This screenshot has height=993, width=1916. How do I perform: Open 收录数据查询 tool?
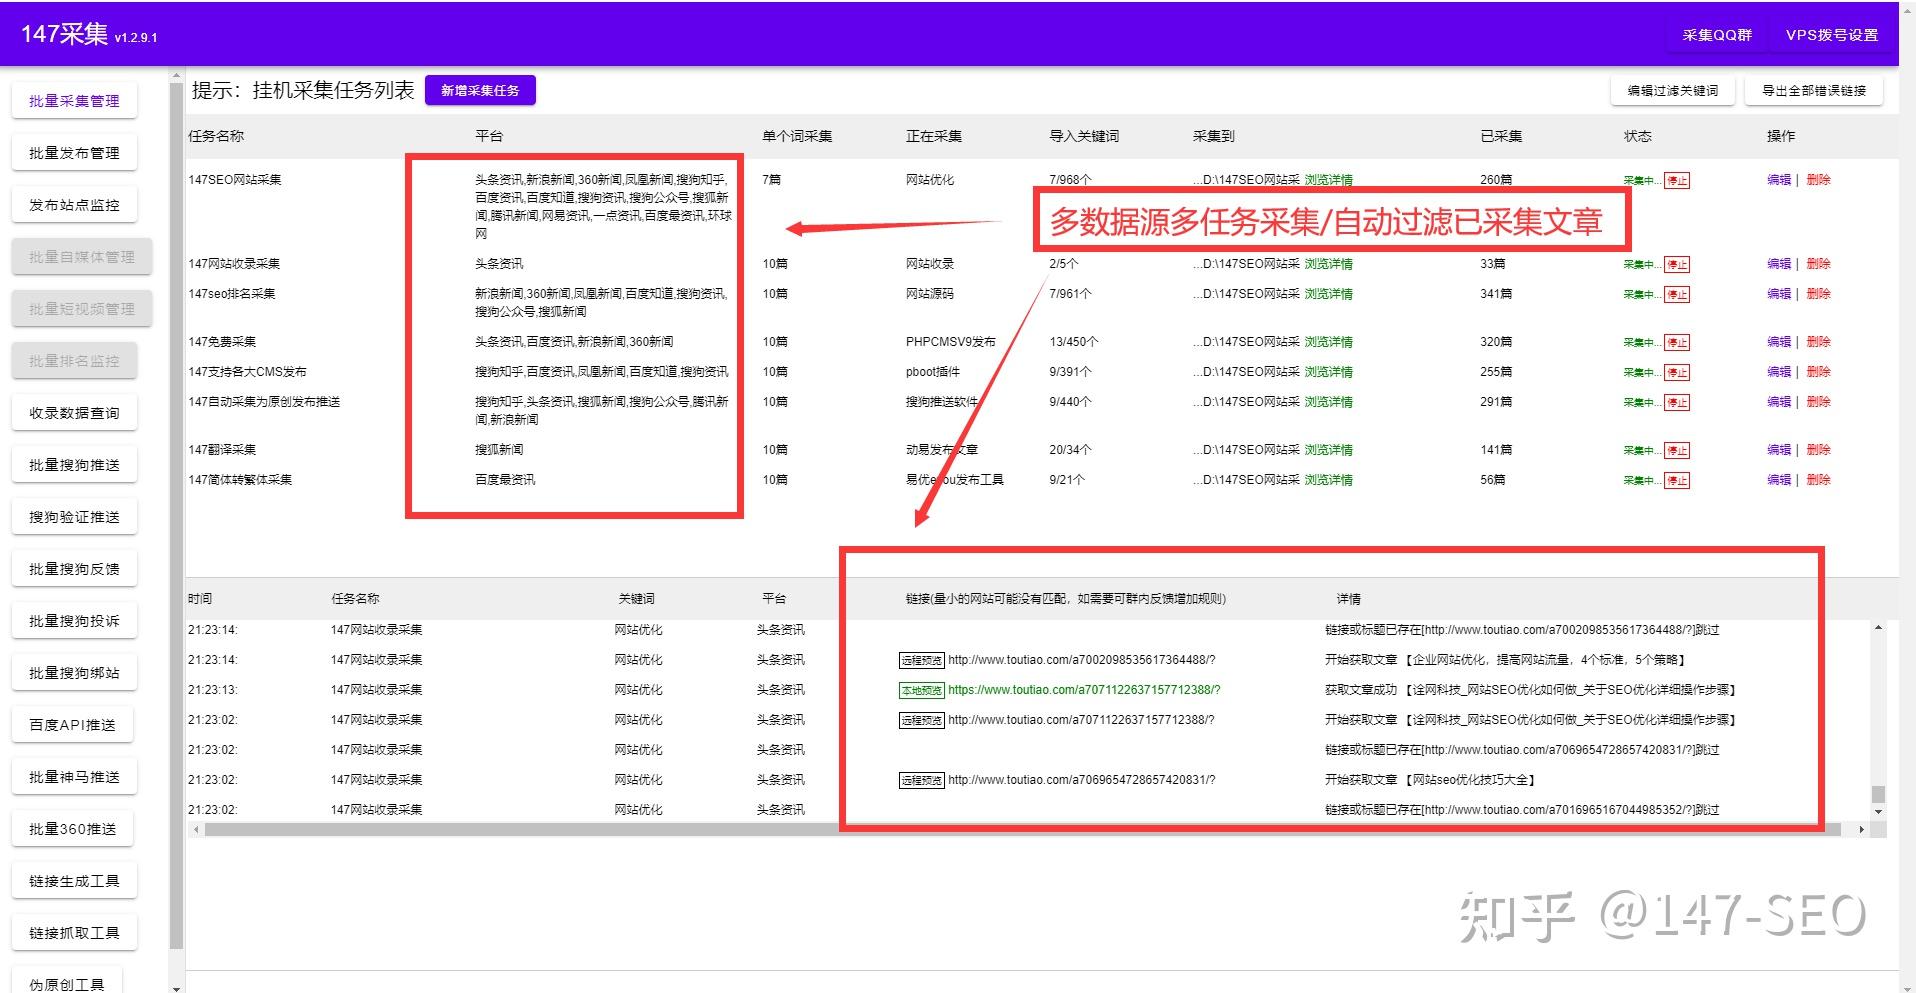tap(74, 412)
